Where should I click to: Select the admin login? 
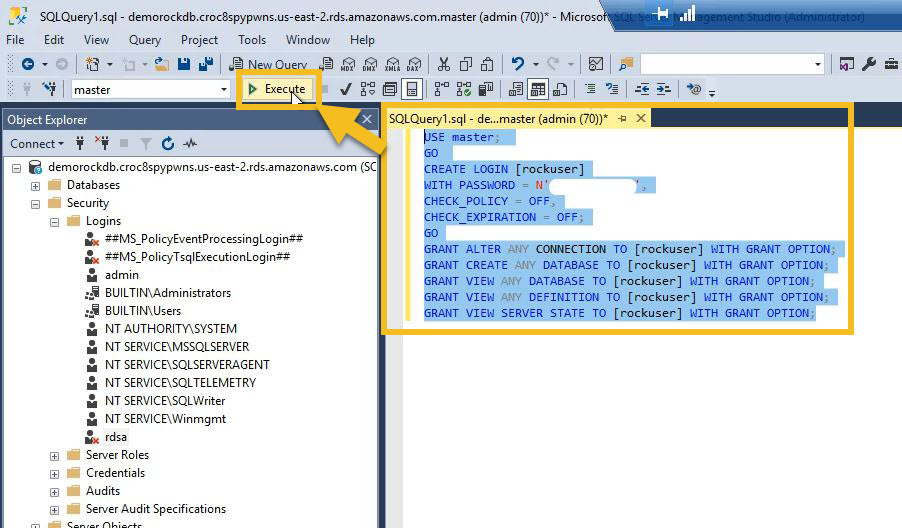(x=121, y=275)
